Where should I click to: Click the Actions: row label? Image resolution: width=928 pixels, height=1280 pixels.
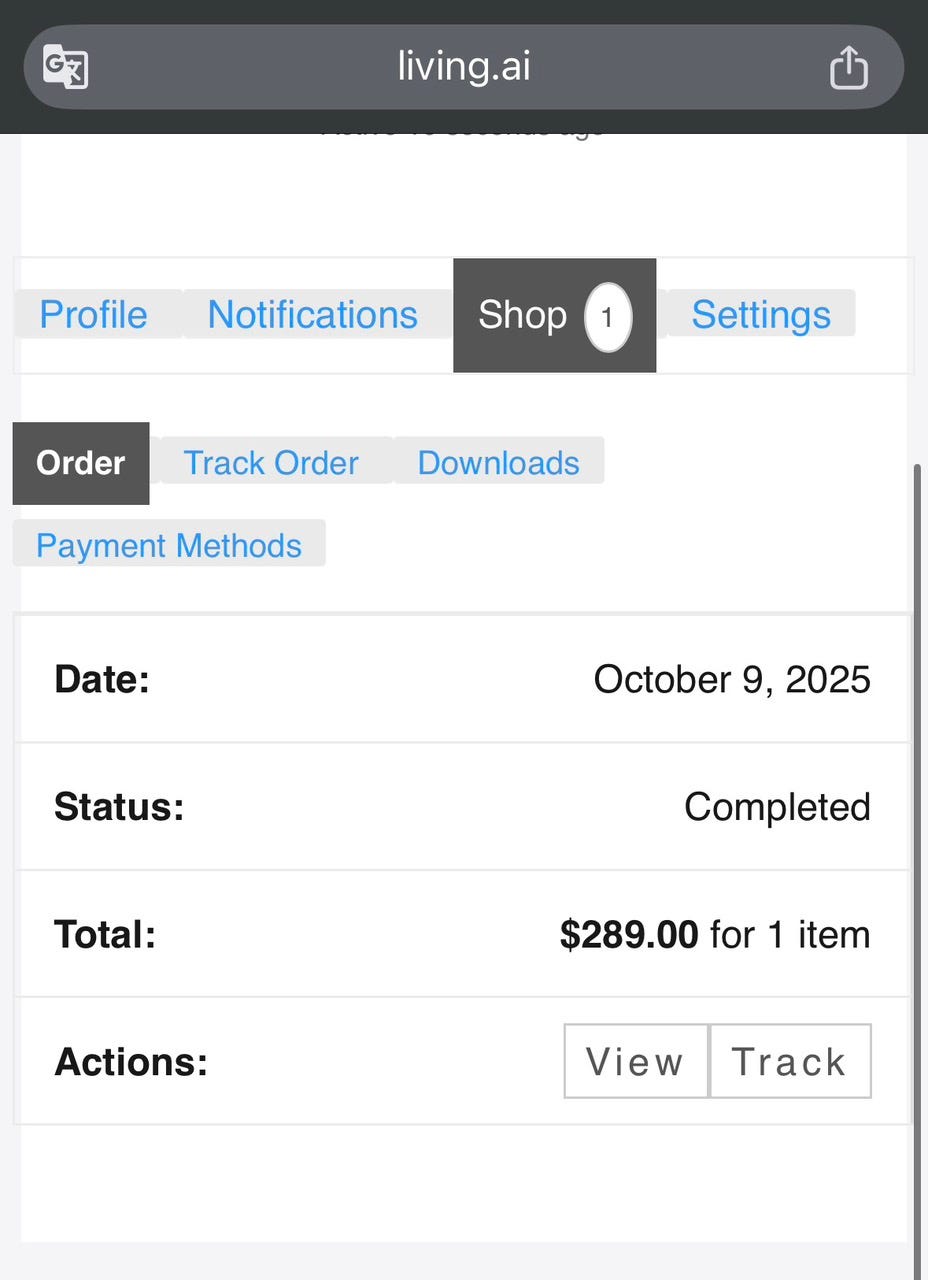[x=131, y=1062]
